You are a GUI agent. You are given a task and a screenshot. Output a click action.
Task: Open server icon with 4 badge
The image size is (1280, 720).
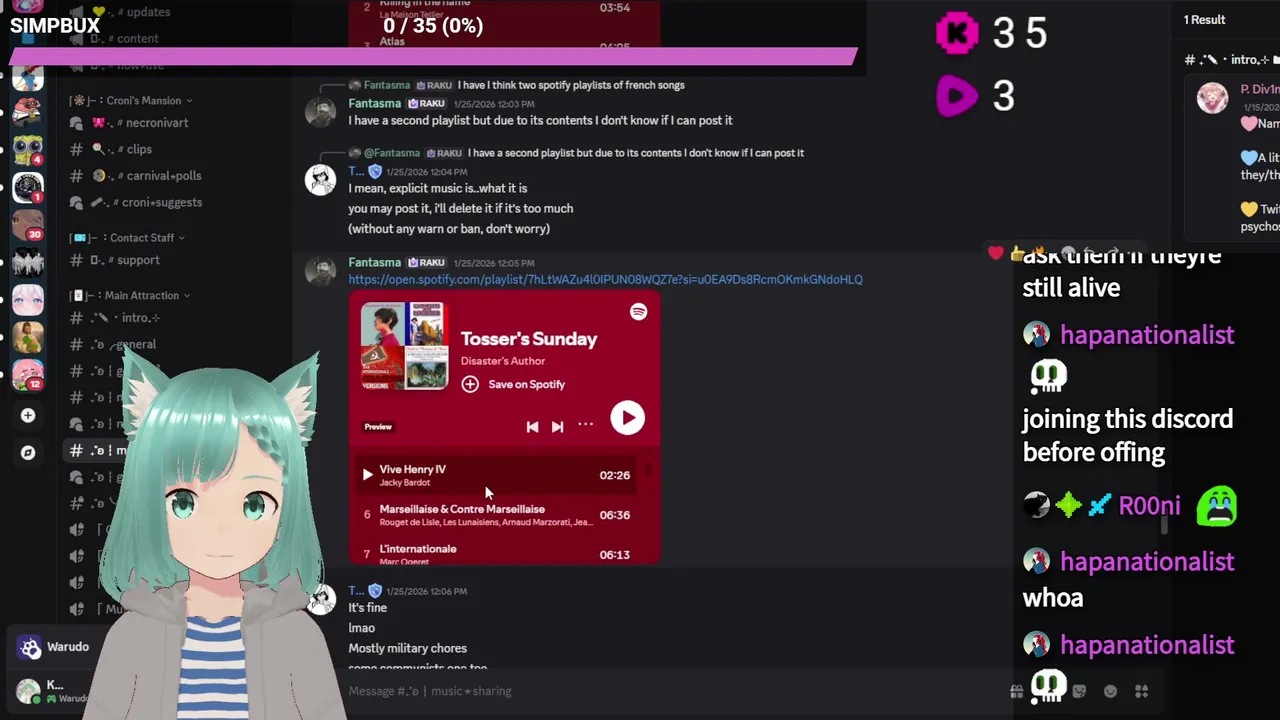(x=27, y=149)
